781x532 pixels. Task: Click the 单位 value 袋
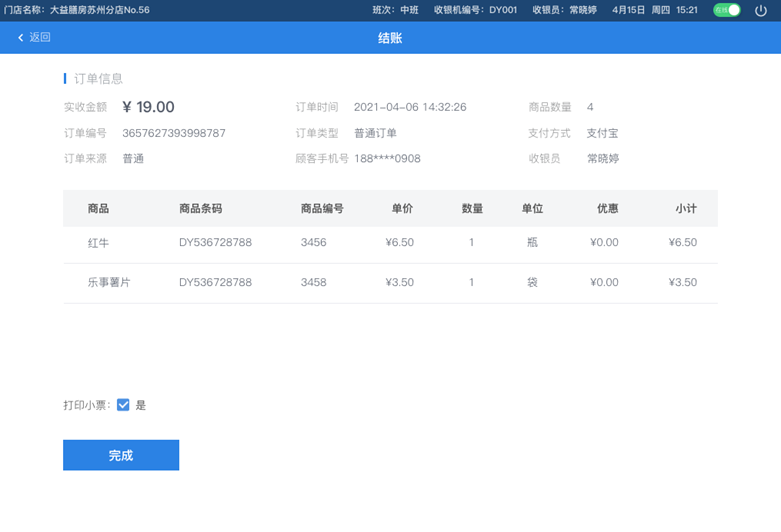[532, 282]
